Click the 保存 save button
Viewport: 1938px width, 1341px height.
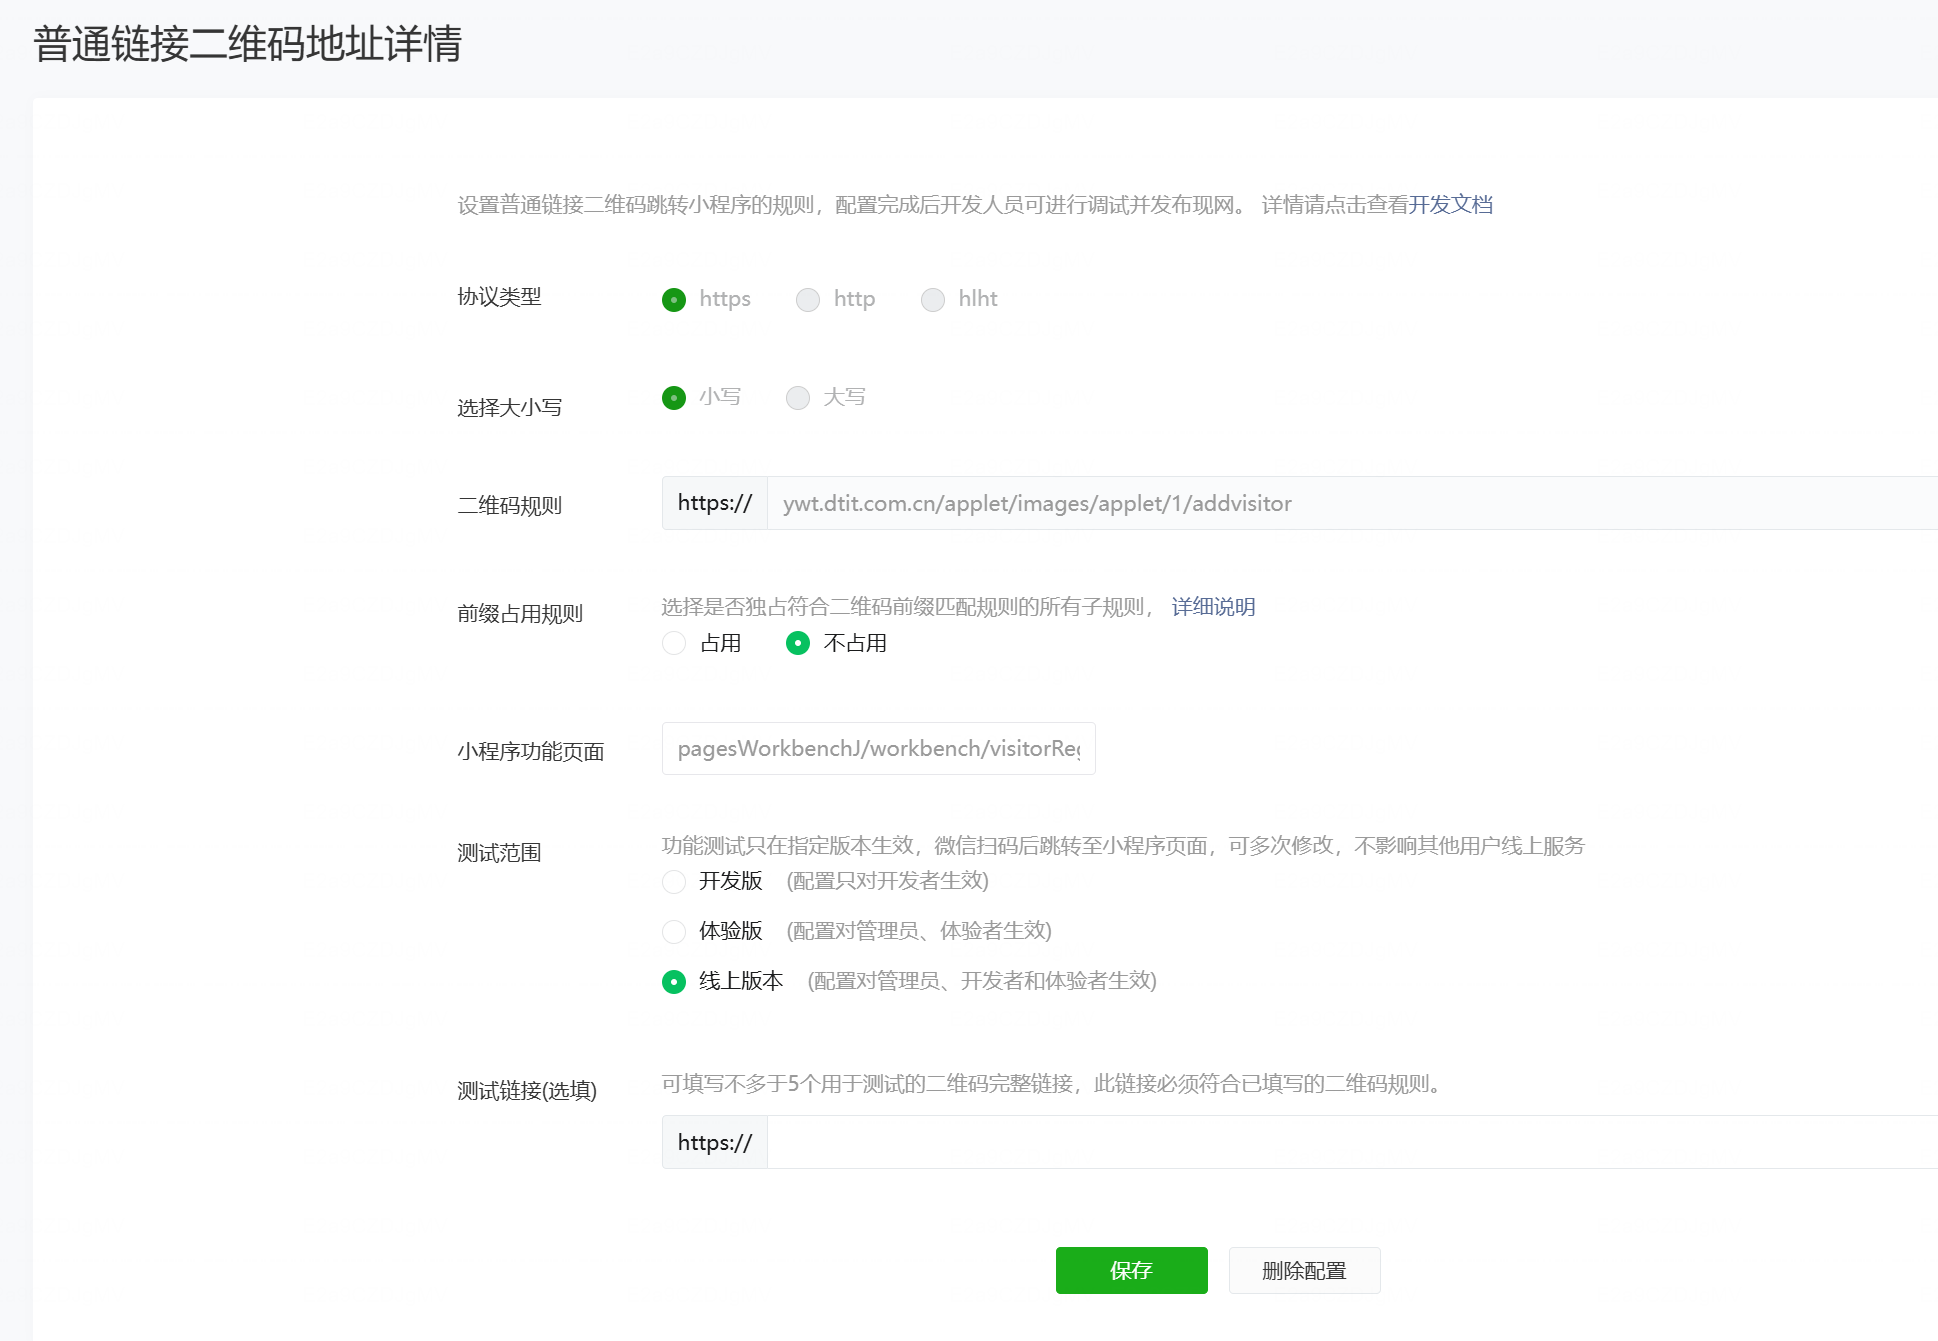pos(1131,1270)
